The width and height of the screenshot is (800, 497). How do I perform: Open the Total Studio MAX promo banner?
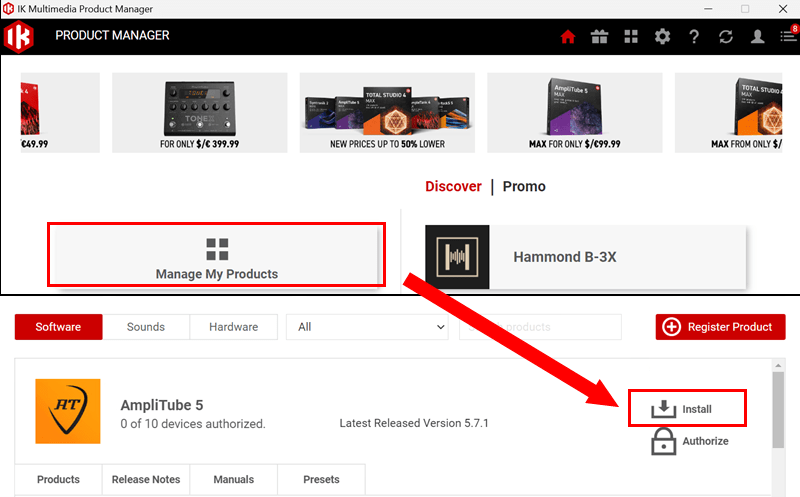pos(729,113)
